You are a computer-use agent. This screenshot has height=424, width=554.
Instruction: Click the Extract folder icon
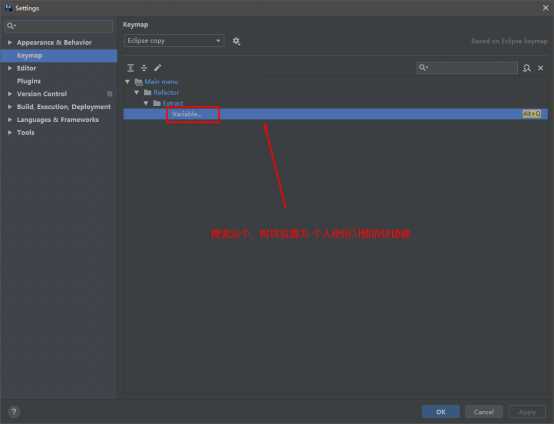pyautogui.click(x=157, y=103)
